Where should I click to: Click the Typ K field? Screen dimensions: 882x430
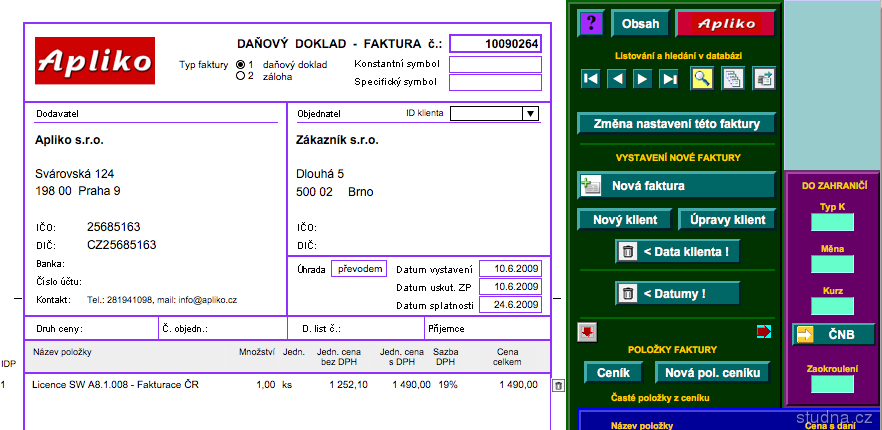832,222
